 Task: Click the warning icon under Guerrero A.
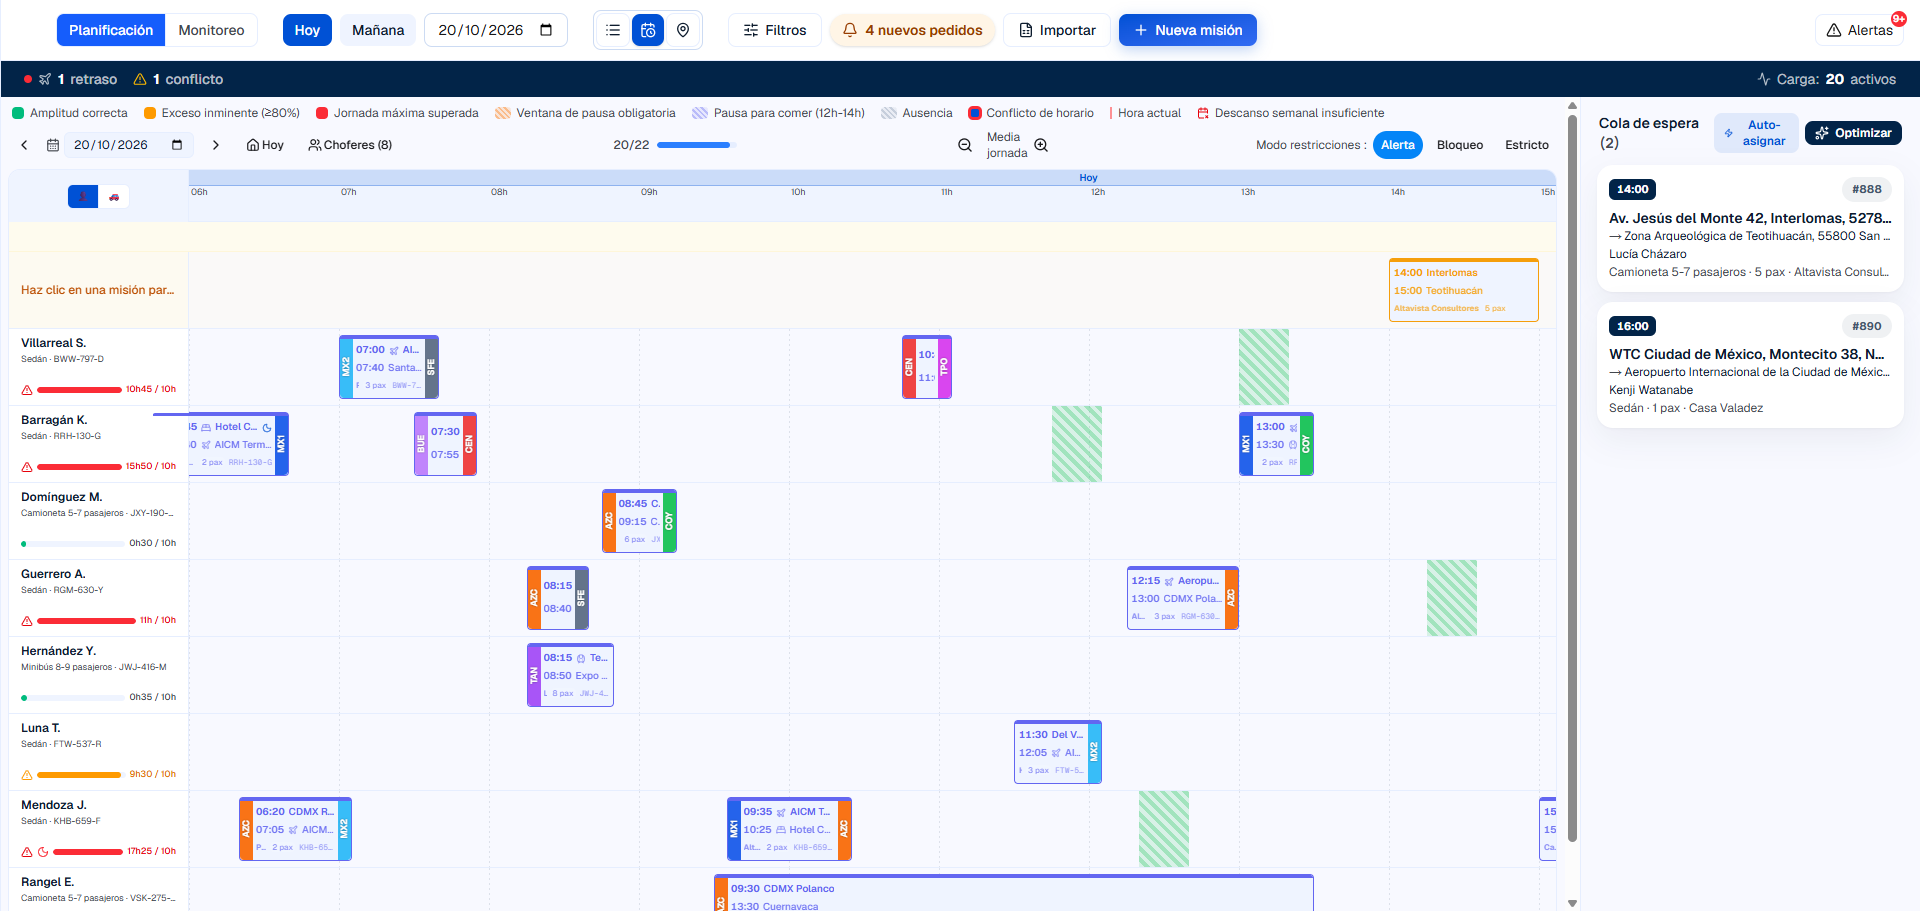tap(27, 621)
